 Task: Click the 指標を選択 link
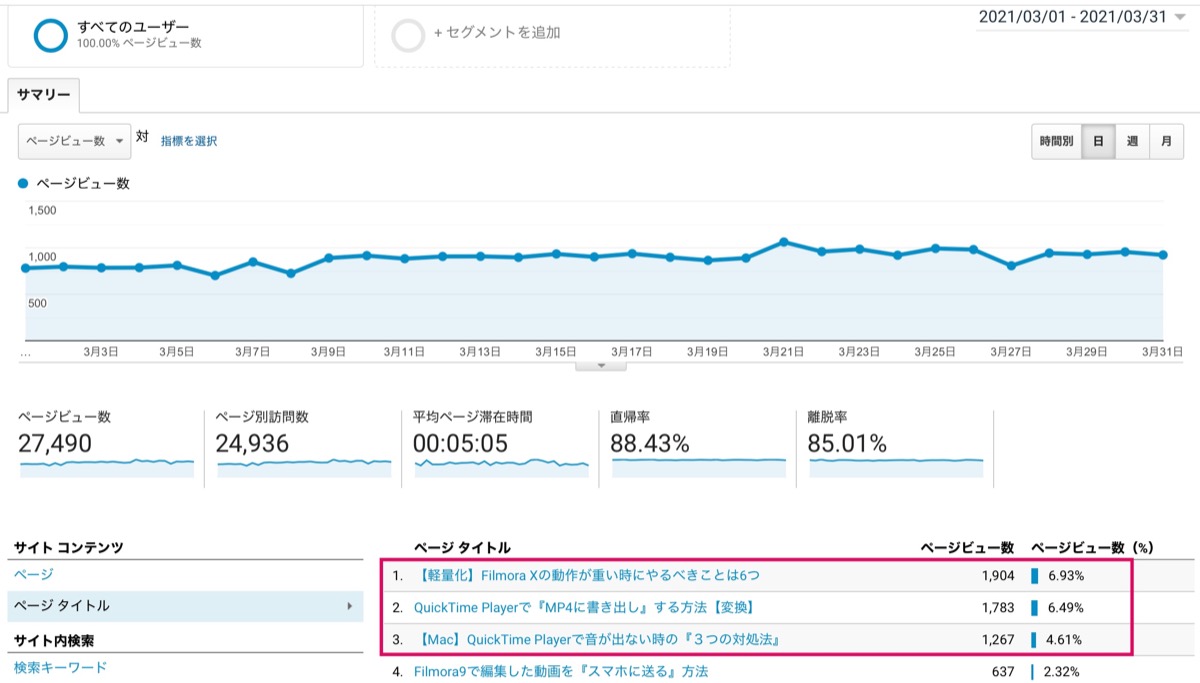click(189, 141)
